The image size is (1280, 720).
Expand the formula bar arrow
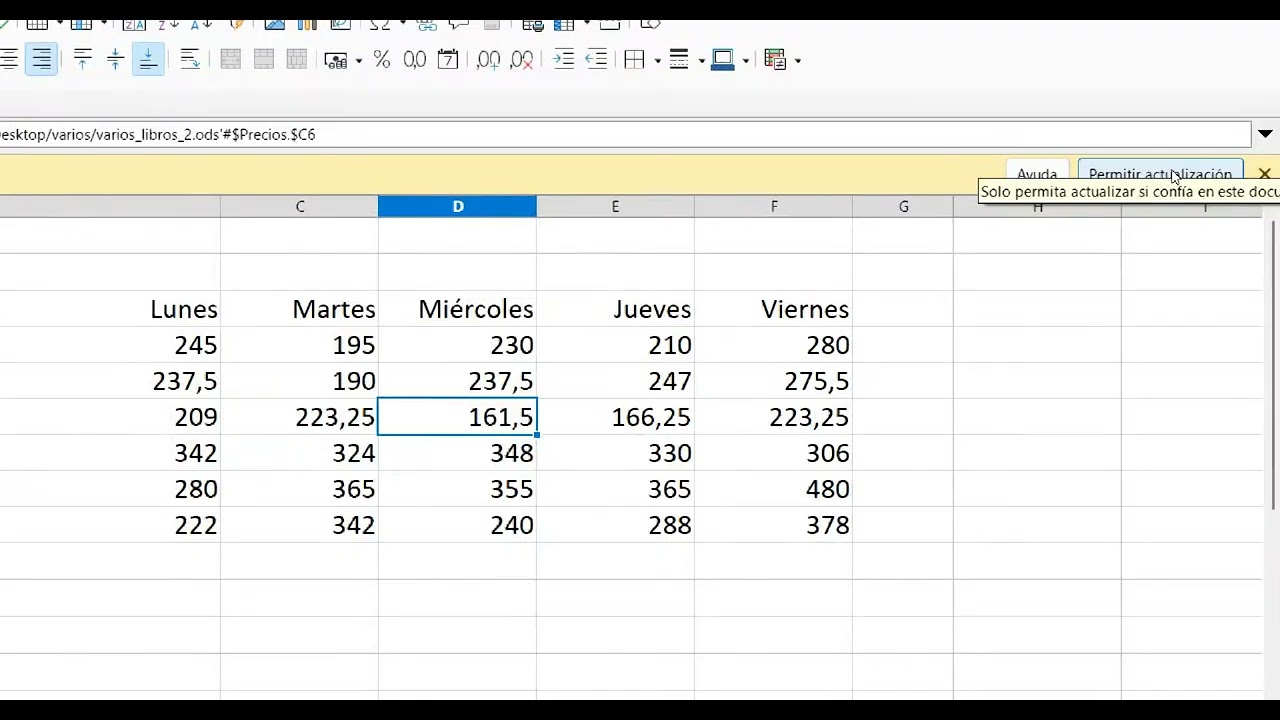coord(1265,134)
